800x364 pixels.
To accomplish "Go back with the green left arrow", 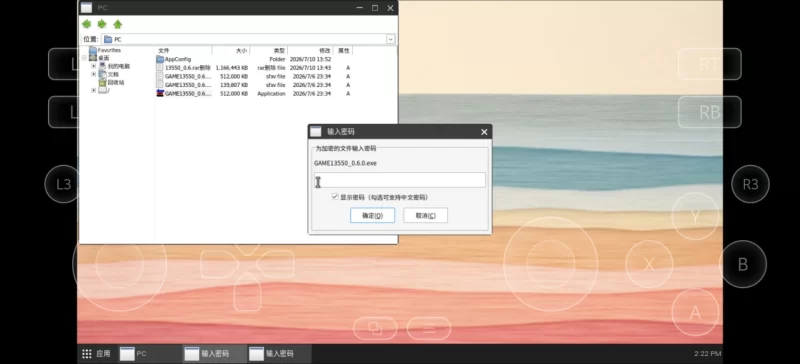I will pyautogui.click(x=87, y=24).
